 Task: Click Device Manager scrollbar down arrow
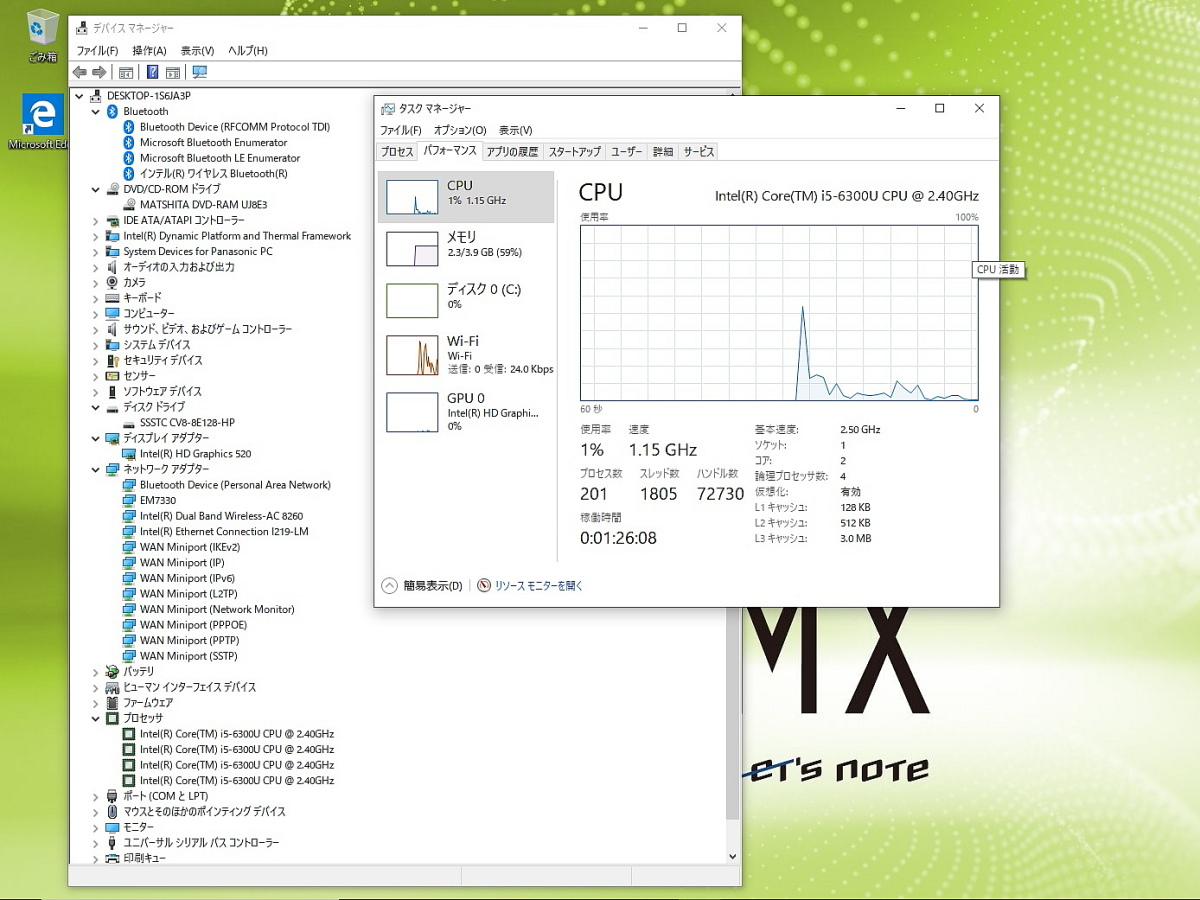(x=732, y=856)
